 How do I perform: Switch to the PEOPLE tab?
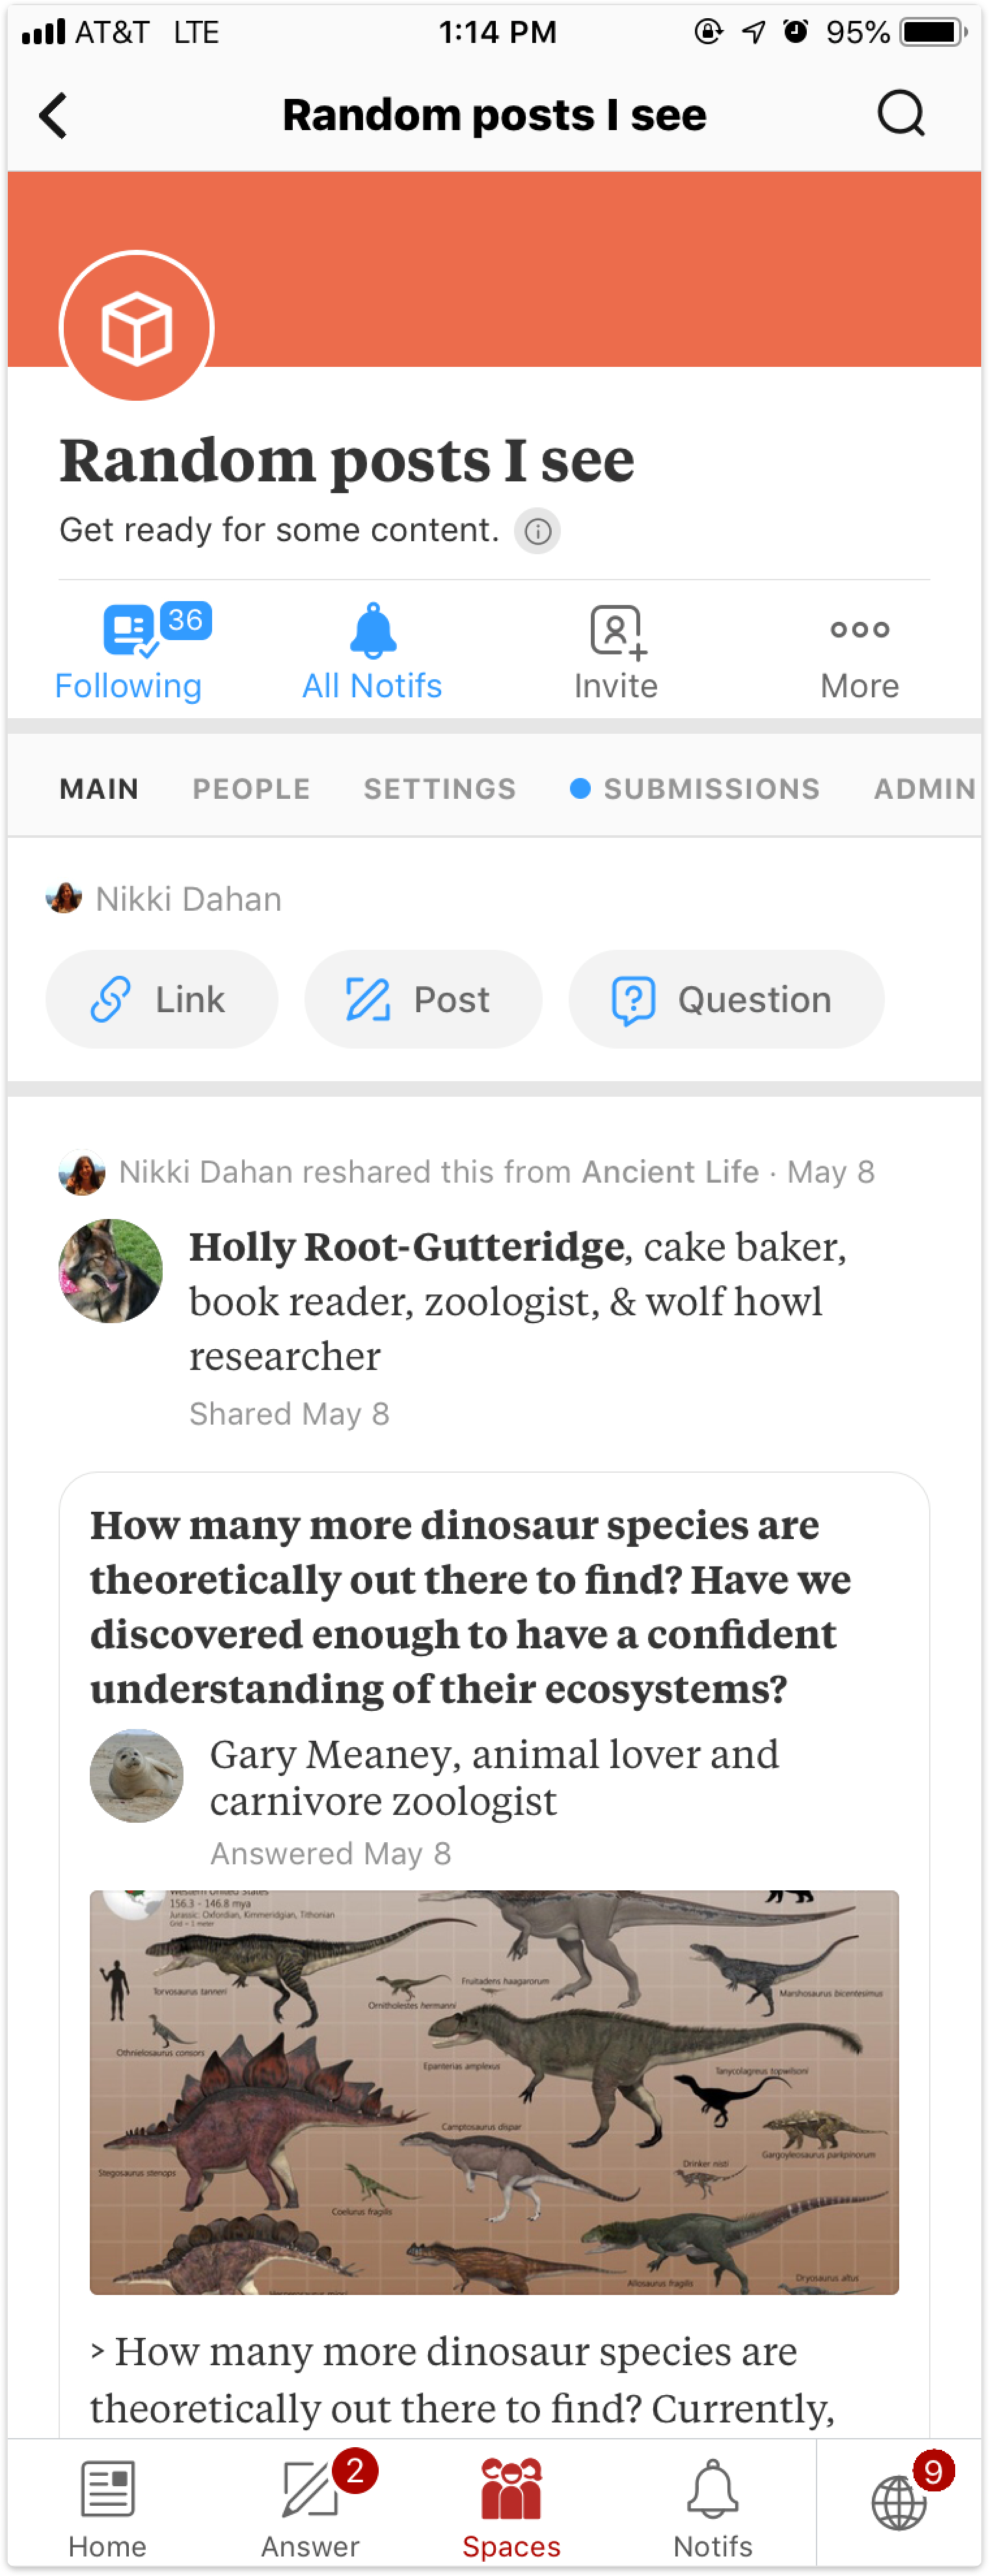(252, 788)
